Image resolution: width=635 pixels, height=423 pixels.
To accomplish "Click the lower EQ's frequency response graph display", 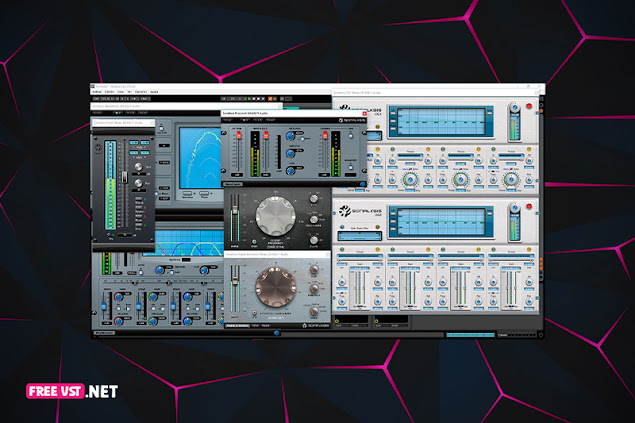I will (440, 221).
